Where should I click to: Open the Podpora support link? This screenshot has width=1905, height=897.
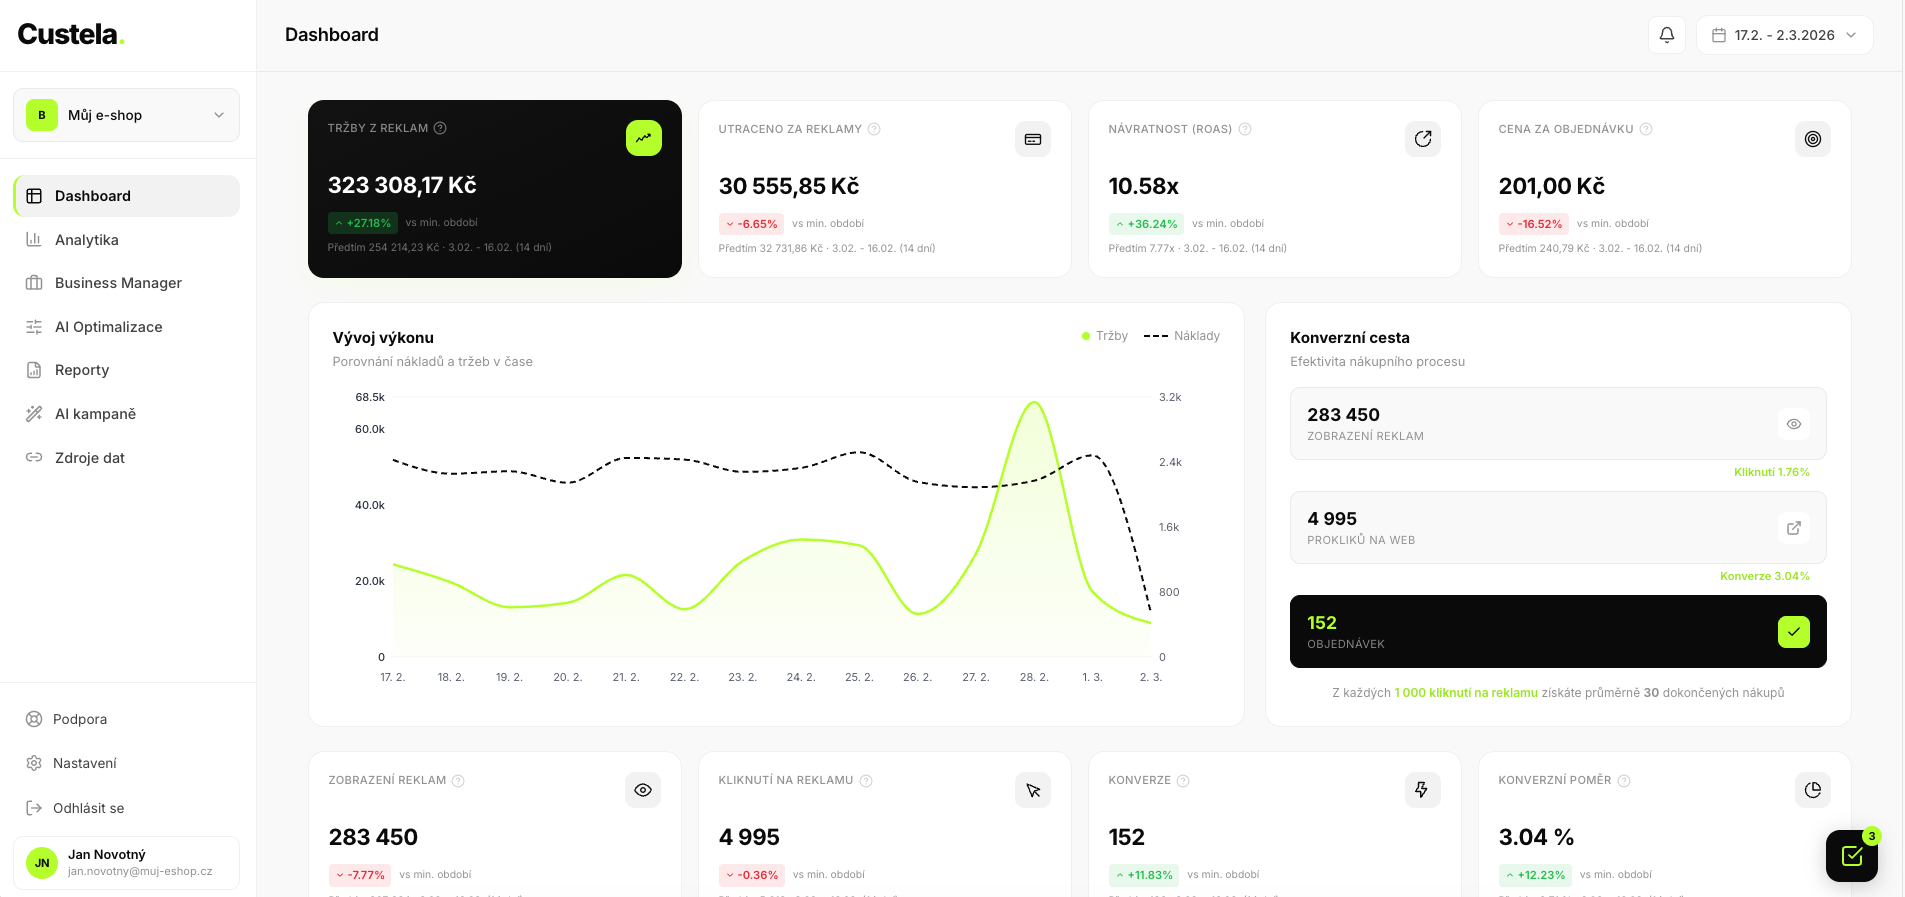point(80,719)
